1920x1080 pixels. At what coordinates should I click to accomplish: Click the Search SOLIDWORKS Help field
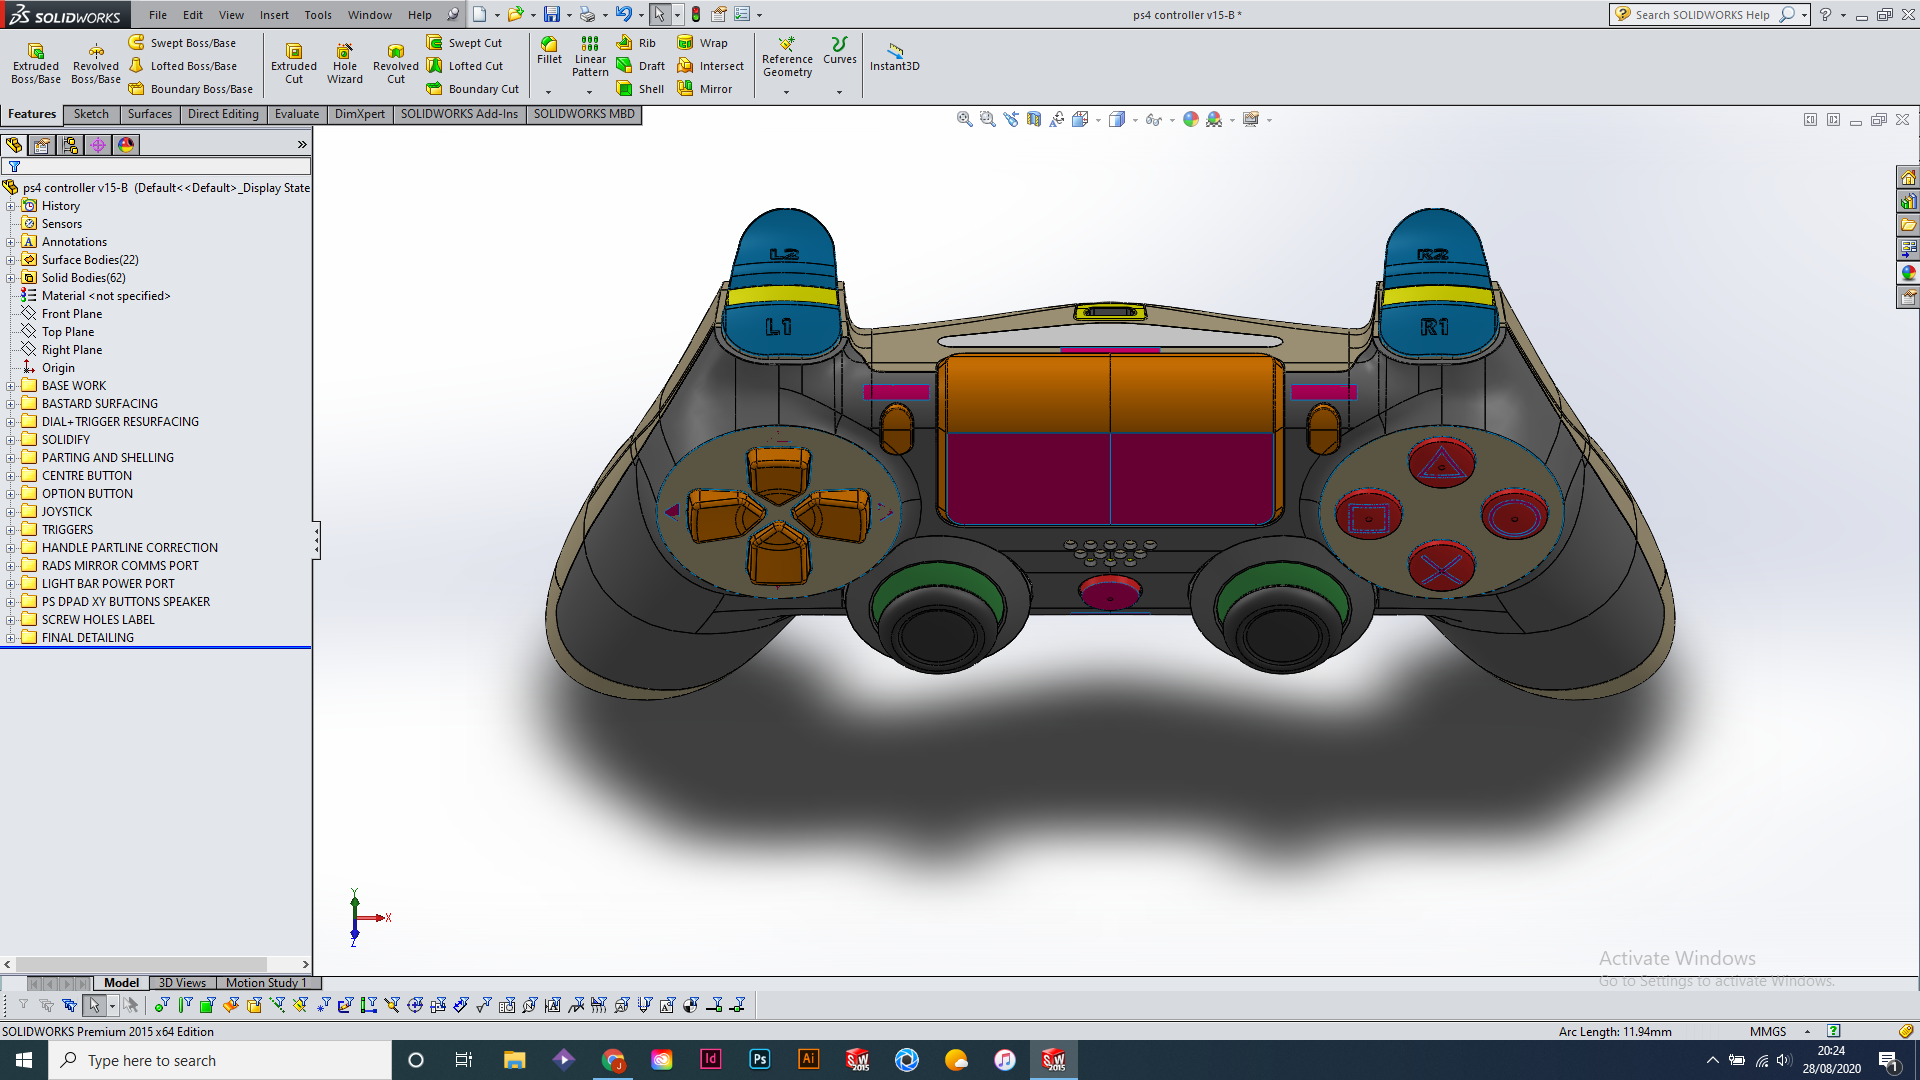pos(1702,15)
